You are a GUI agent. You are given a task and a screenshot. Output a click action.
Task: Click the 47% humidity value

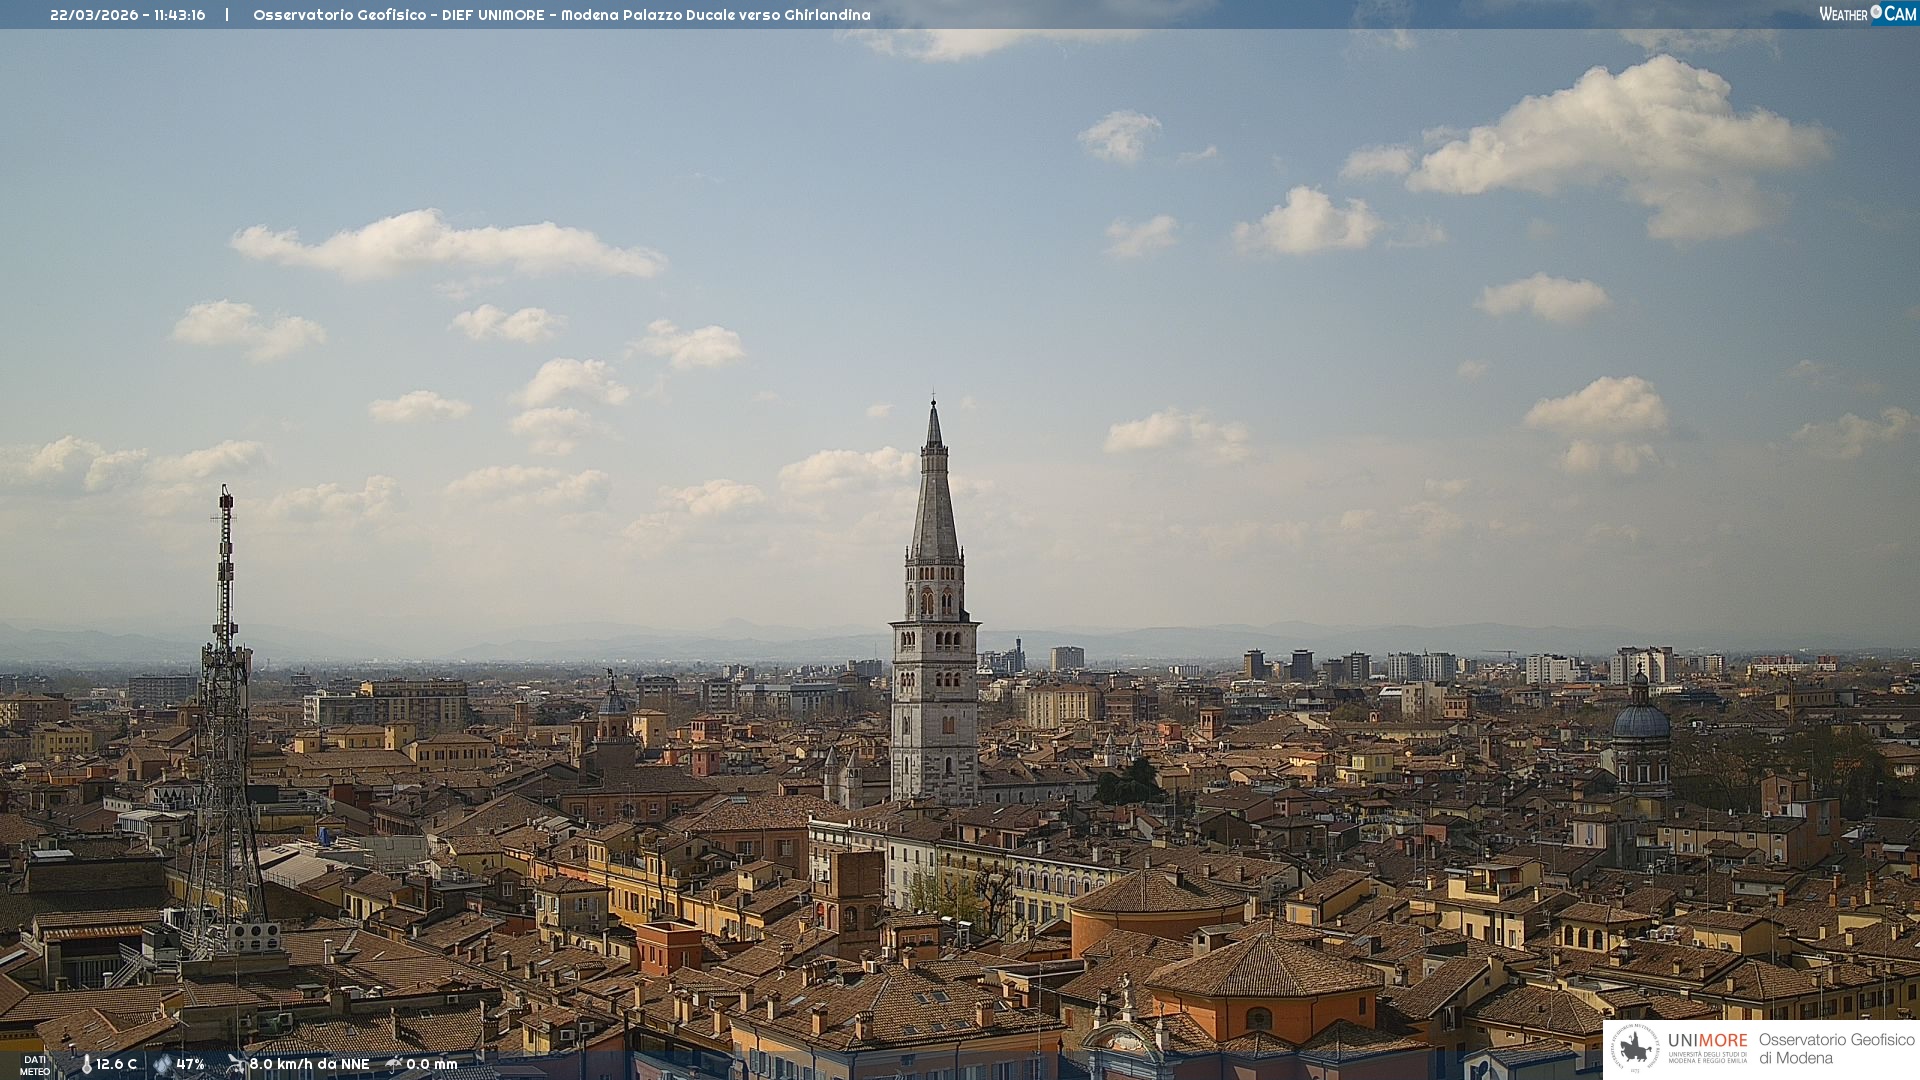[190, 1065]
